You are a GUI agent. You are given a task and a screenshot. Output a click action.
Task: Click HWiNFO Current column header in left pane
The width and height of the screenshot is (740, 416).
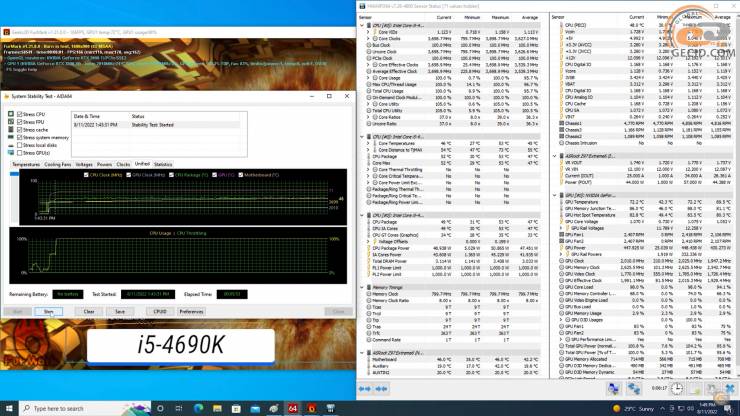[x=444, y=17]
